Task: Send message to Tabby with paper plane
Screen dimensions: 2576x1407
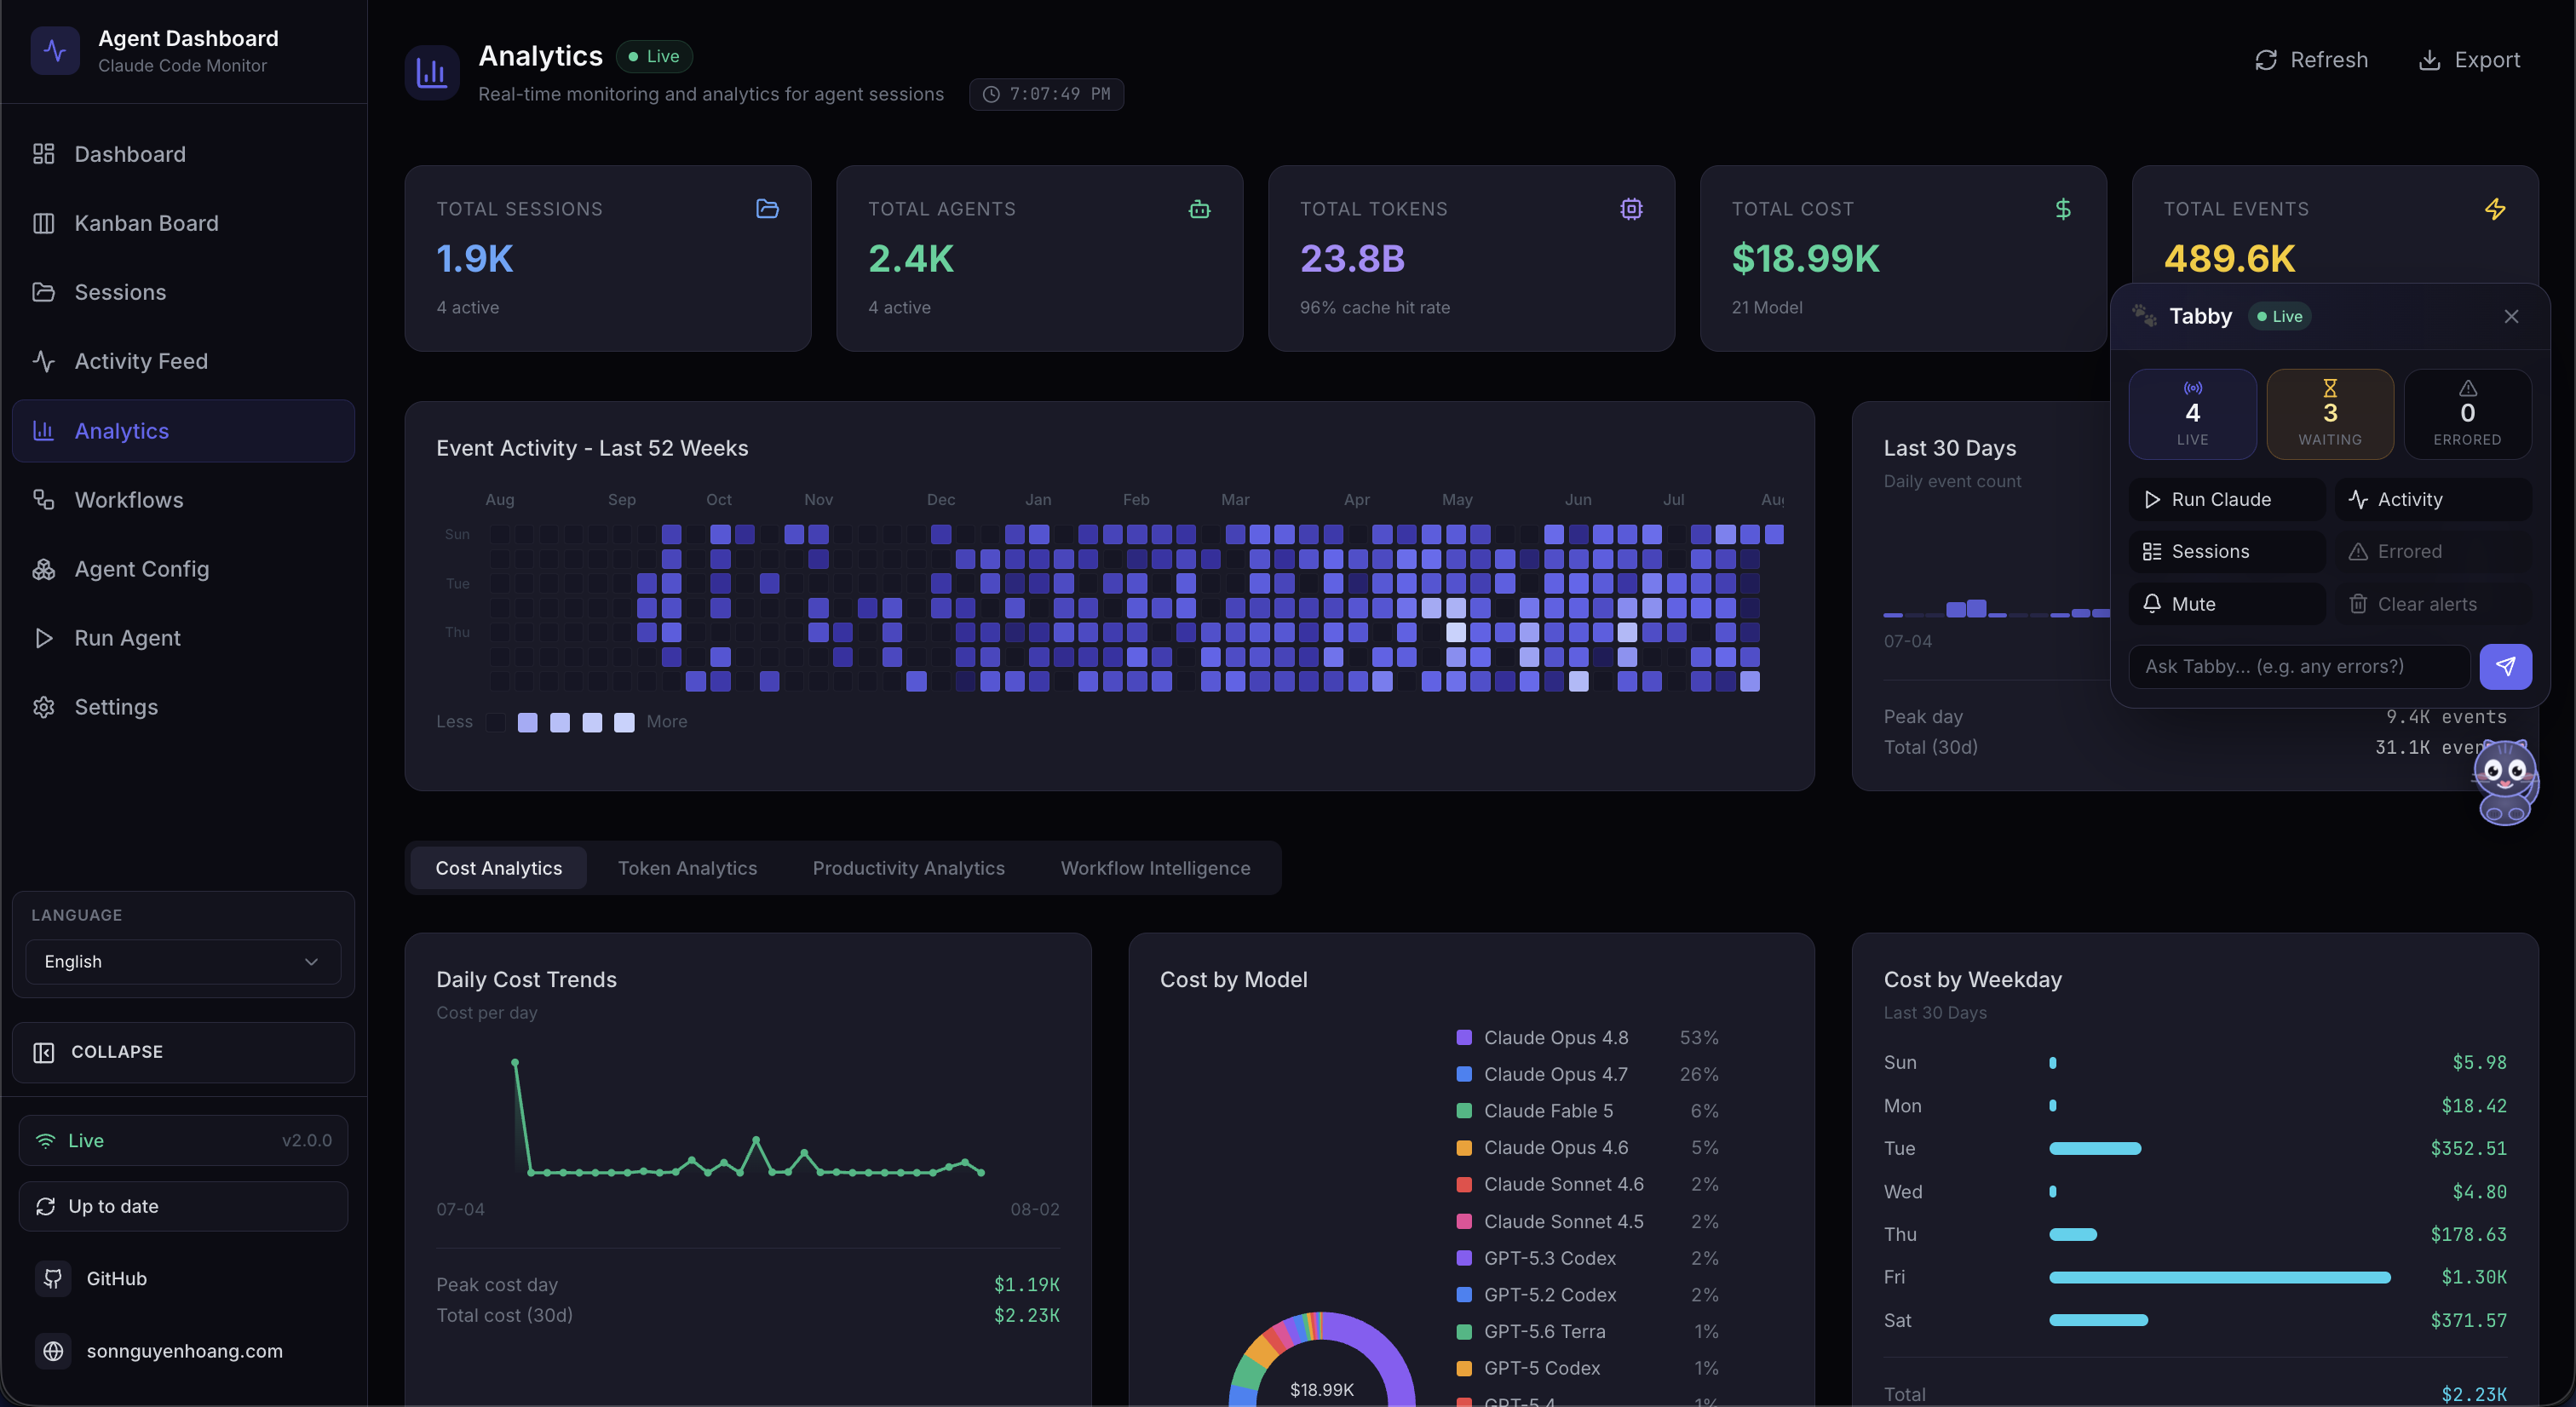Action: point(2505,667)
